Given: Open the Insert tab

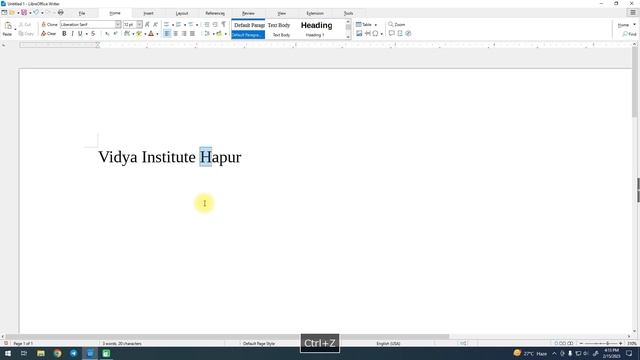Looking at the screenshot, I should pos(149,13).
